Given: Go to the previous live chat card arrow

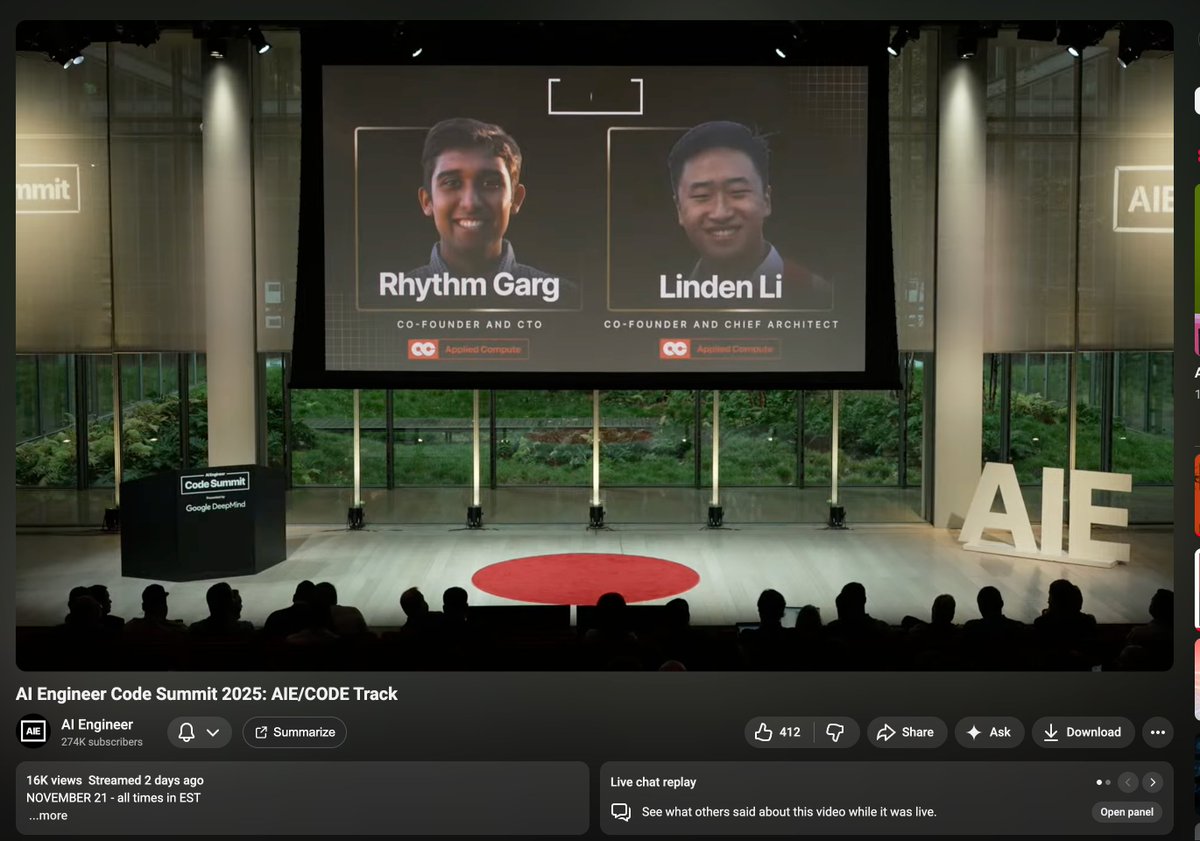Looking at the screenshot, I should tap(1128, 782).
